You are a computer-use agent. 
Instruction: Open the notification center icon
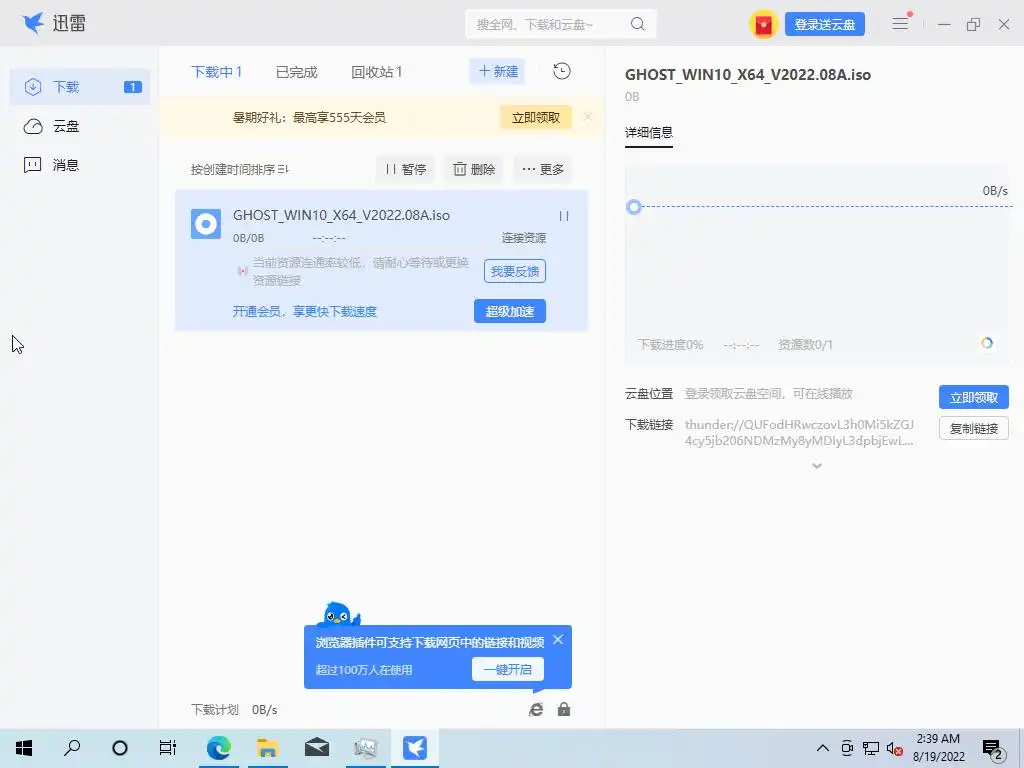[x=993, y=749]
